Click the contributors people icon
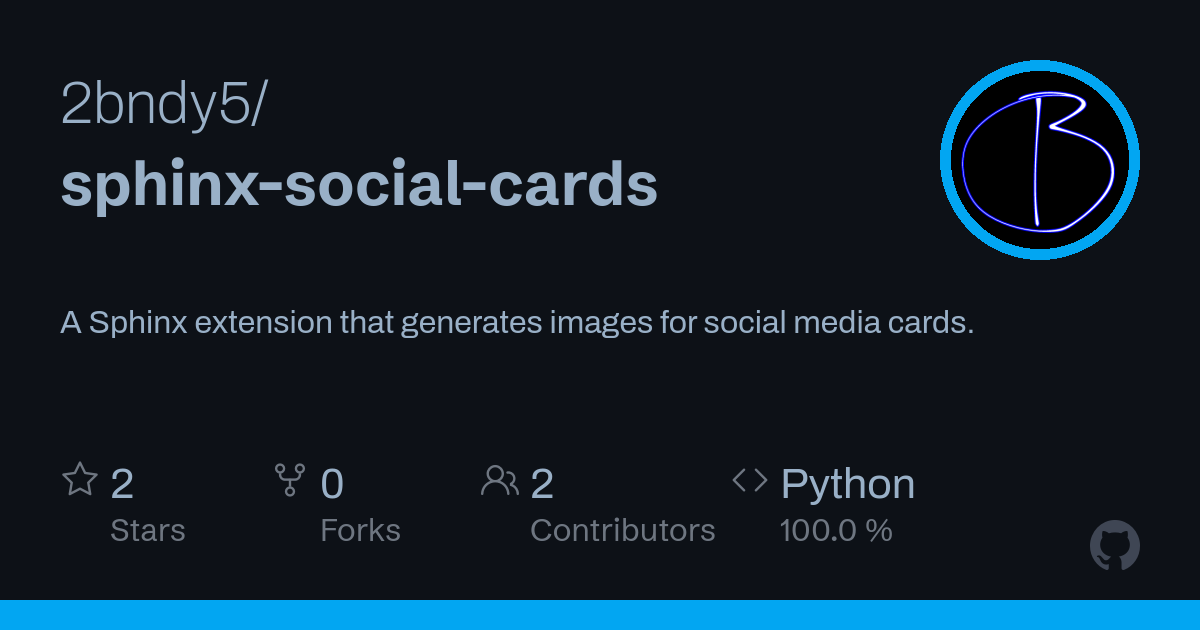This screenshot has width=1200, height=630. click(499, 481)
